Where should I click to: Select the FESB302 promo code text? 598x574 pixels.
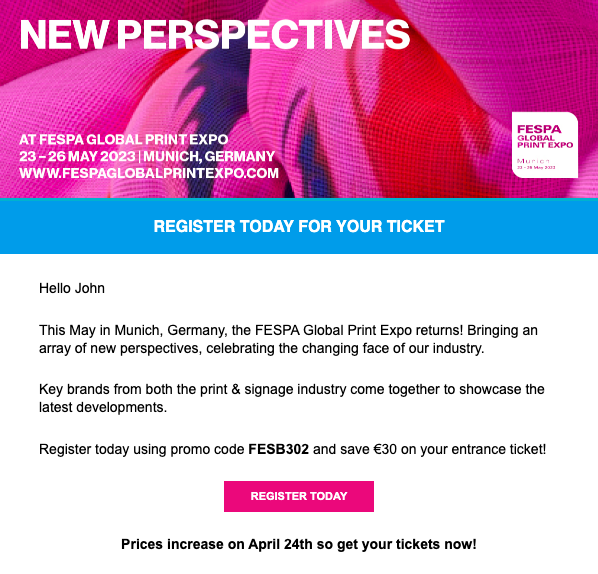point(278,449)
